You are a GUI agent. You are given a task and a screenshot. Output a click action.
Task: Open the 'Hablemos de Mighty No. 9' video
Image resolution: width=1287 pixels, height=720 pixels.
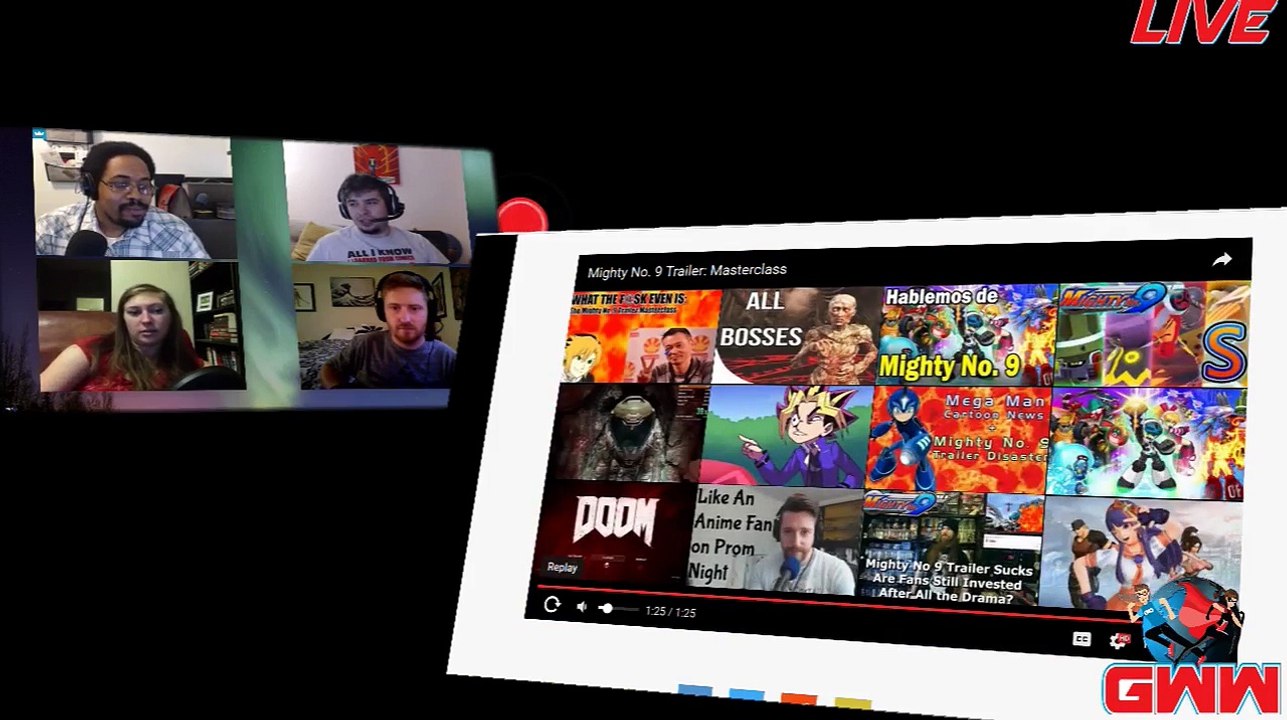click(967, 336)
